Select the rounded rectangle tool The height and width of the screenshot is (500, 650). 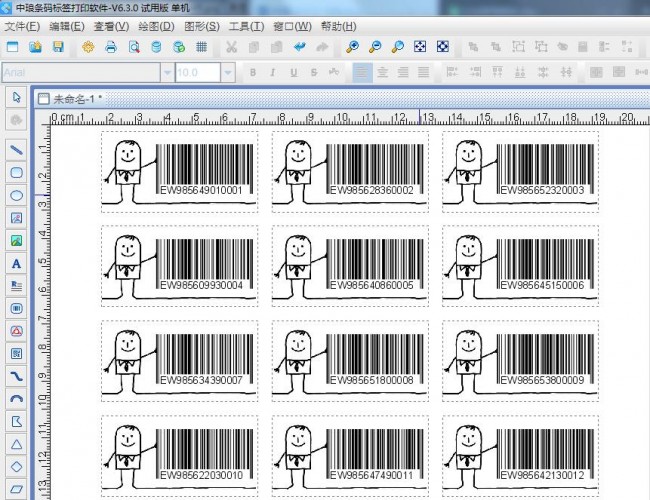pyautogui.click(x=16, y=172)
